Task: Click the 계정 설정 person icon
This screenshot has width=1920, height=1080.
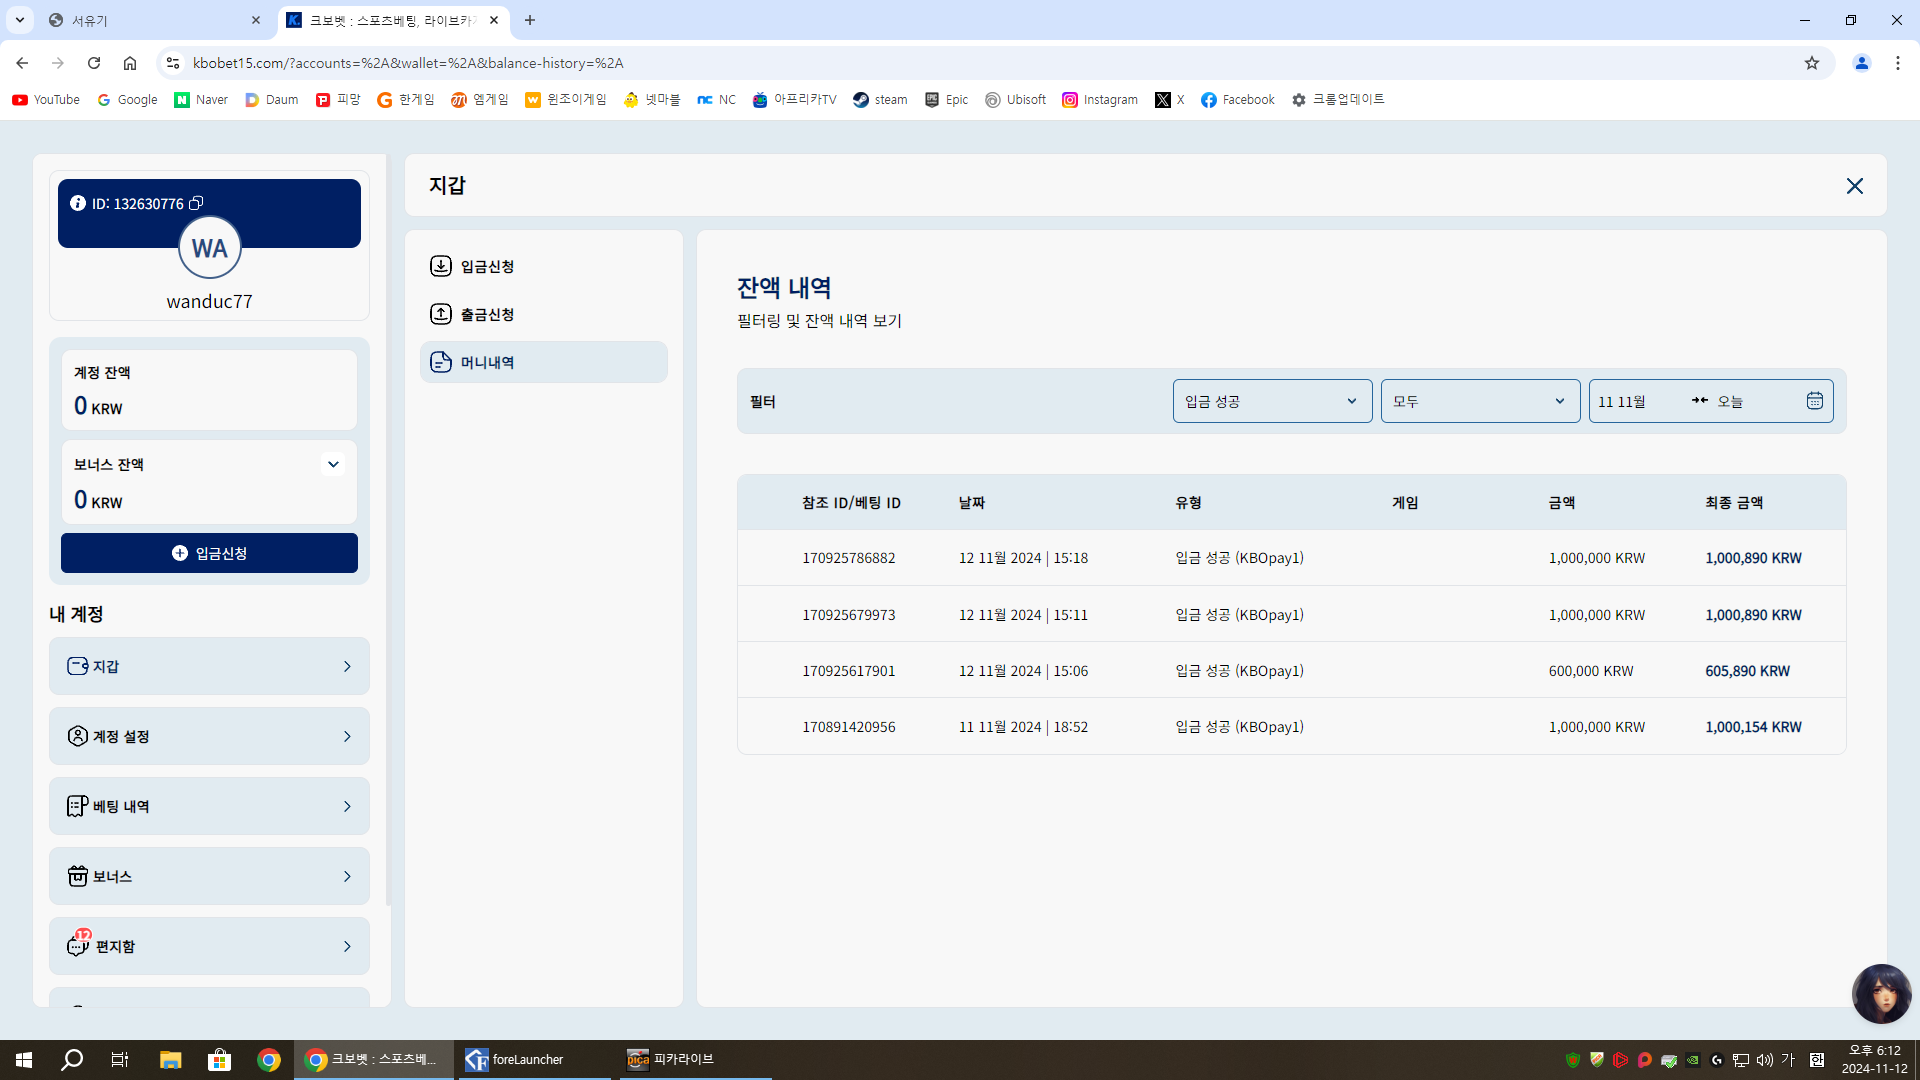Action: click(x=78, y=736)
